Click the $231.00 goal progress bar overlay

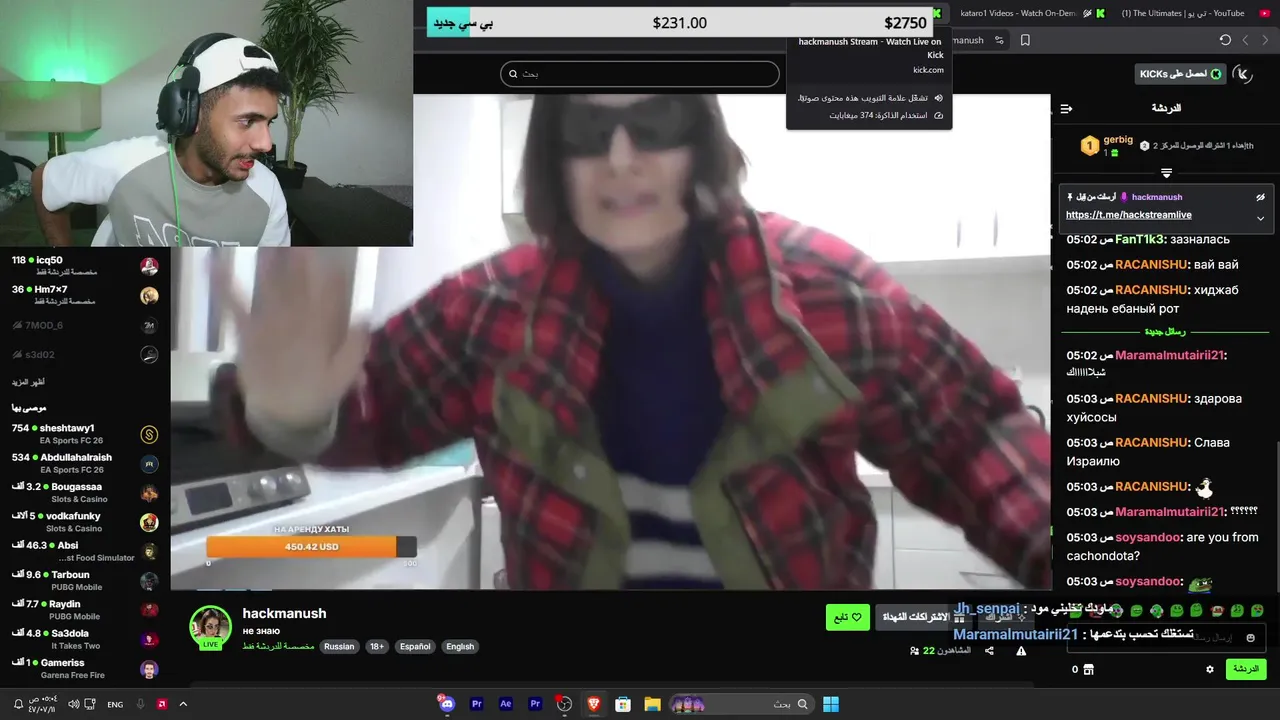(x=680, y=22)
